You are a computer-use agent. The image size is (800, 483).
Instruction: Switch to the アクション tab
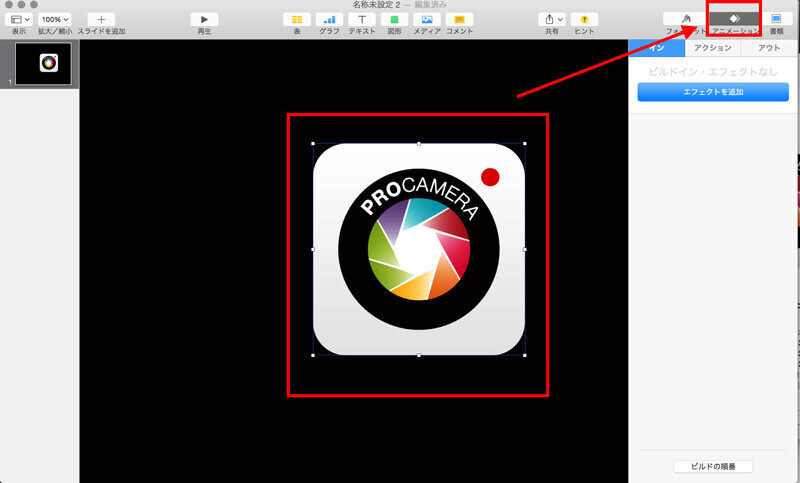click(x=713, y=48)
